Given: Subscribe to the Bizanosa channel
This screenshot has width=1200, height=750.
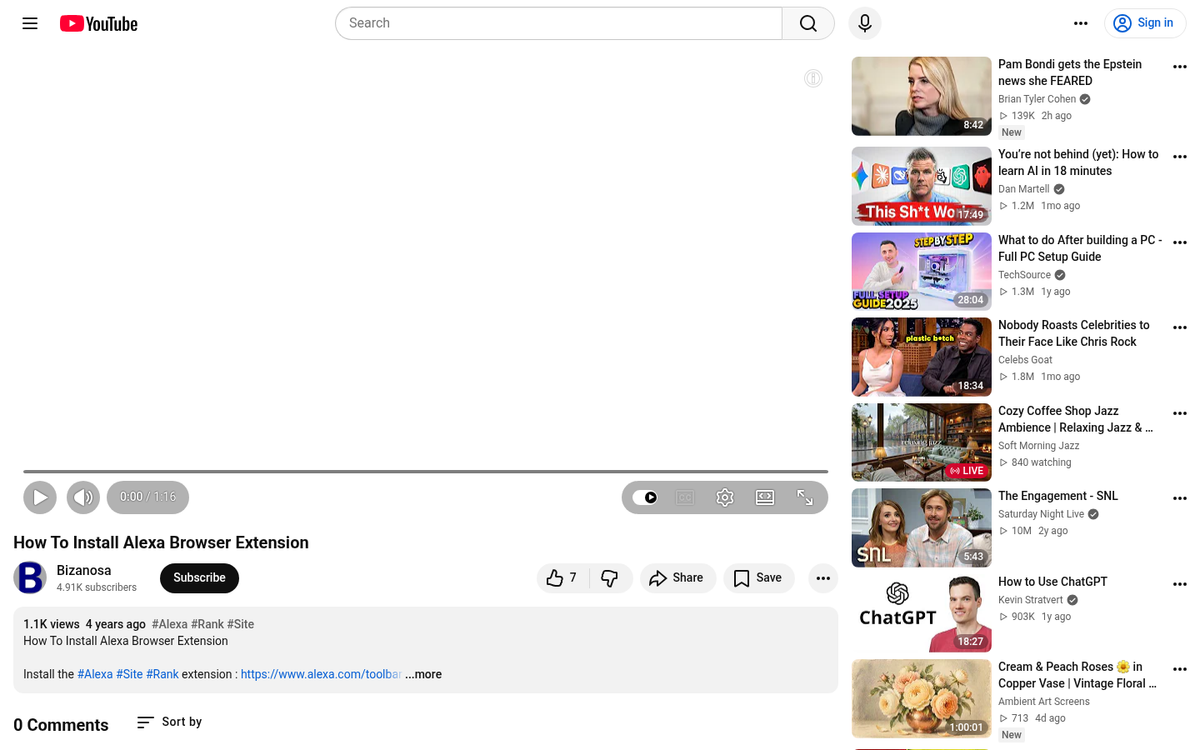Looking at the screenshot, I should 199,578.
